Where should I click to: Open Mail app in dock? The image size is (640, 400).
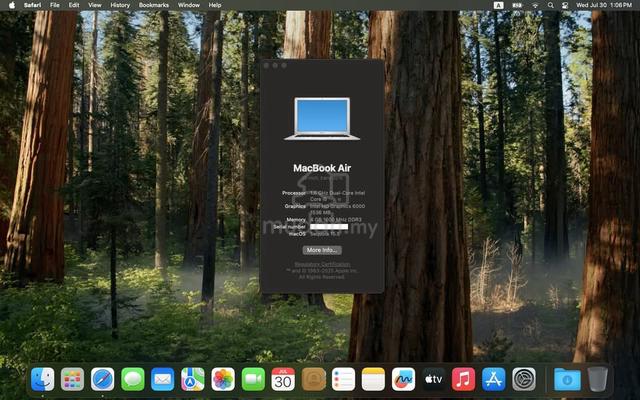162,379
